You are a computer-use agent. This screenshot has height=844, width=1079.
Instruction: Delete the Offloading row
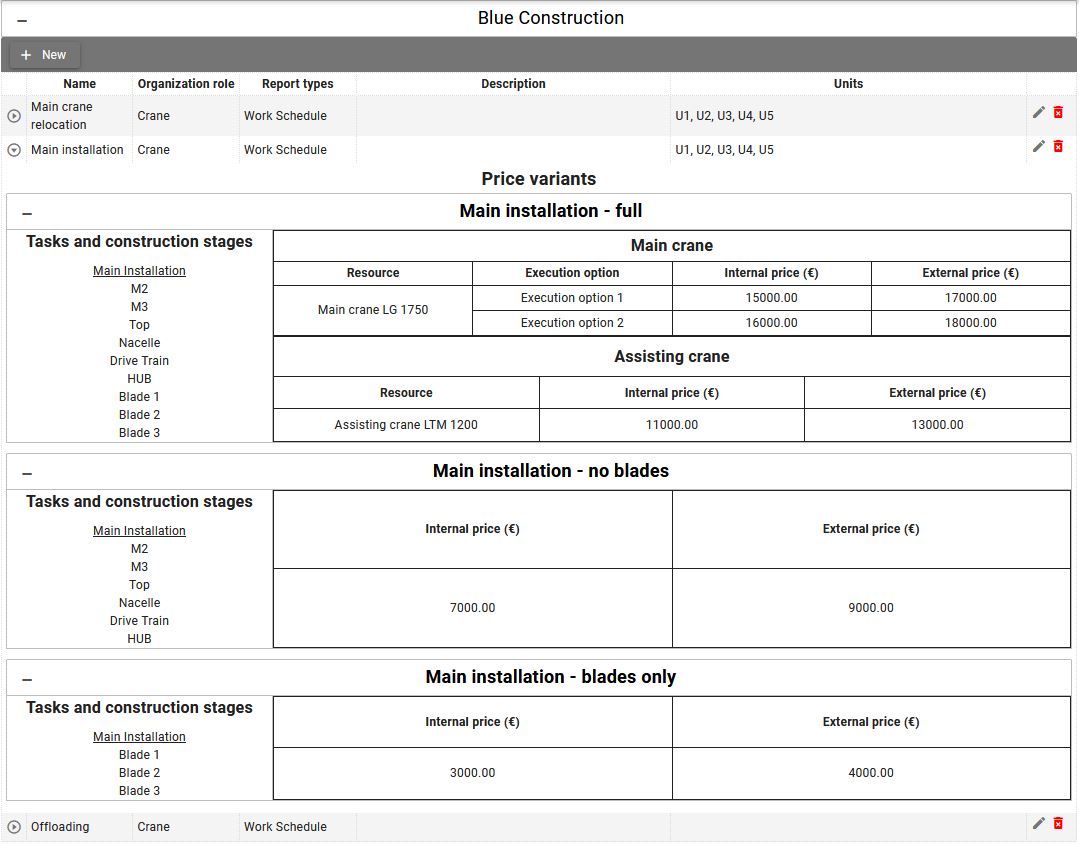(1058, 823)
